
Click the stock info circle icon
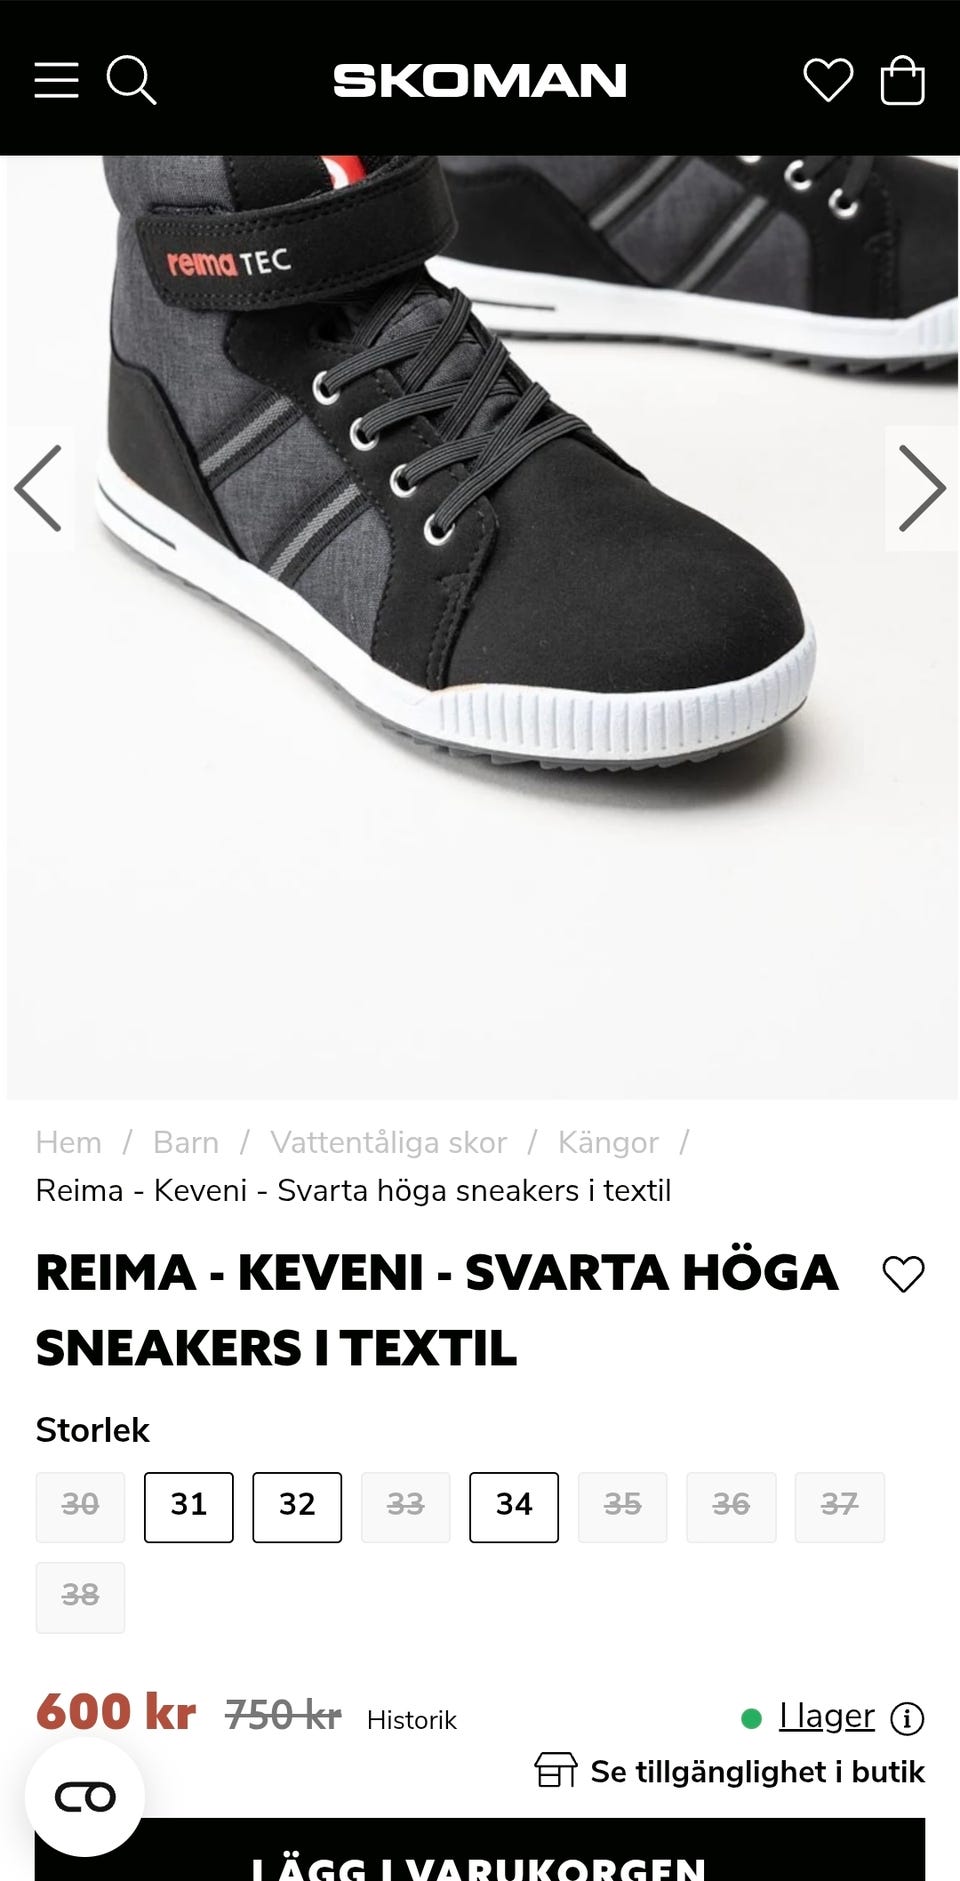point(907,1718)
